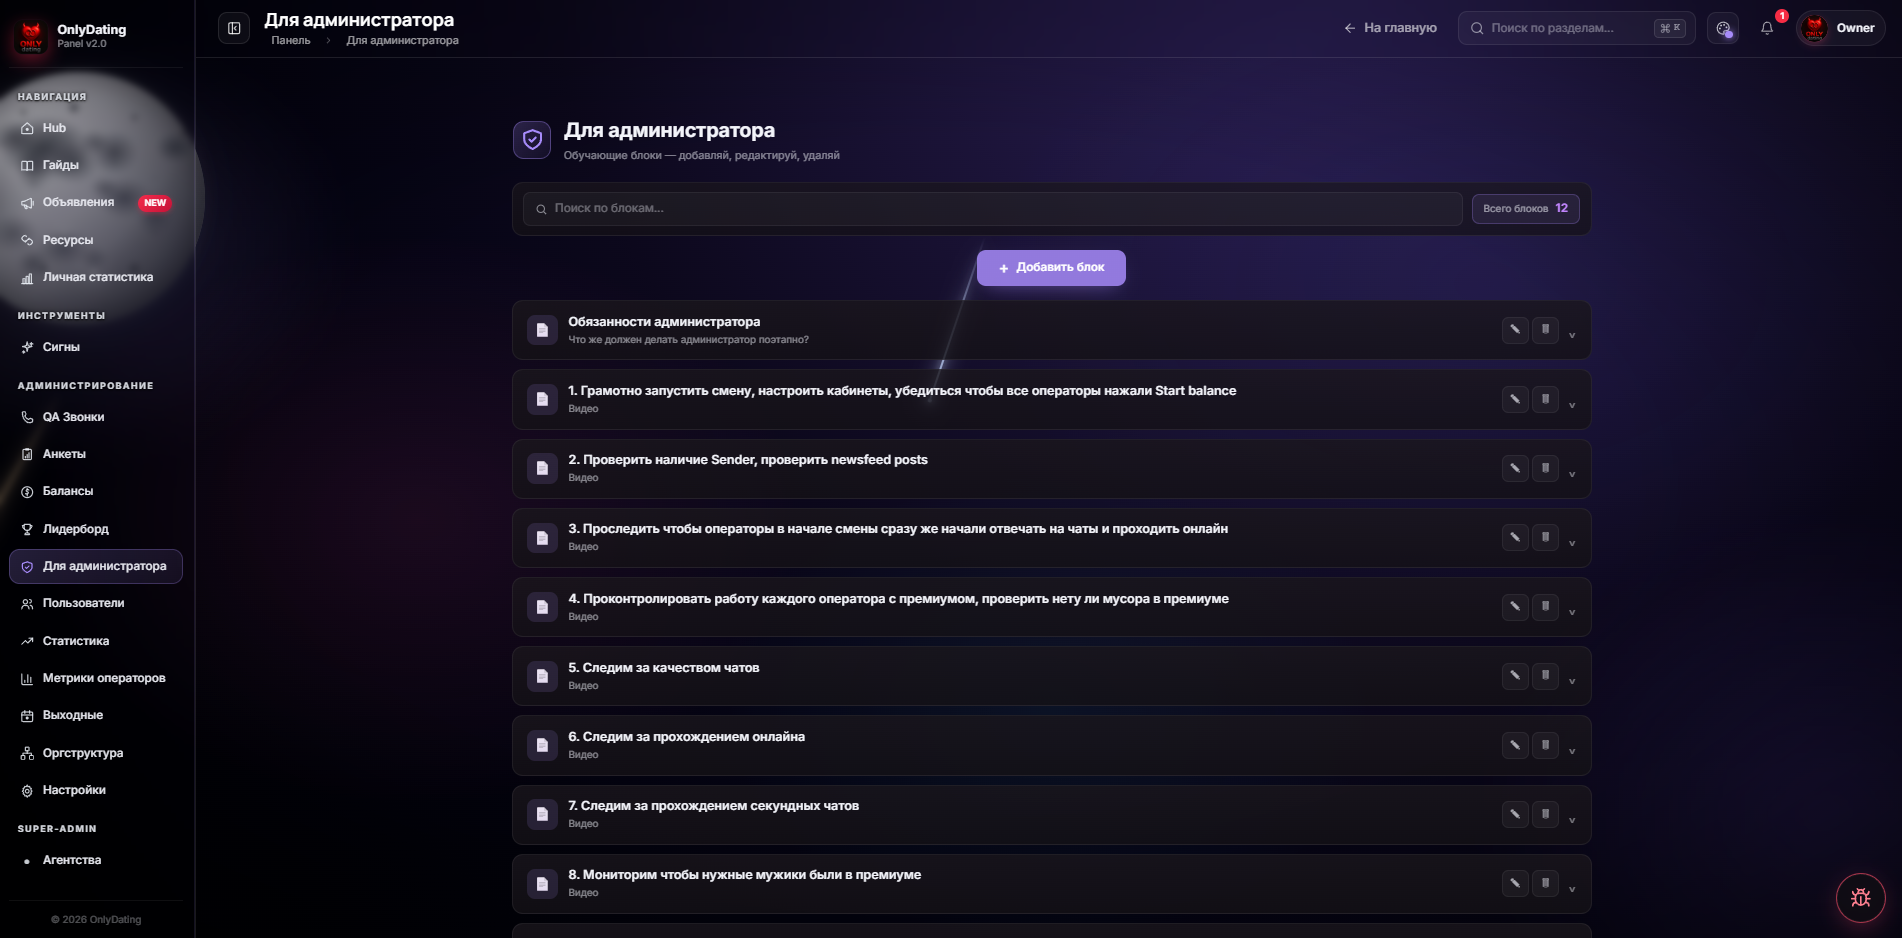Click the "Добавить блок" button
This screenshot has height=938, width=1902.
pos(1051,268)
